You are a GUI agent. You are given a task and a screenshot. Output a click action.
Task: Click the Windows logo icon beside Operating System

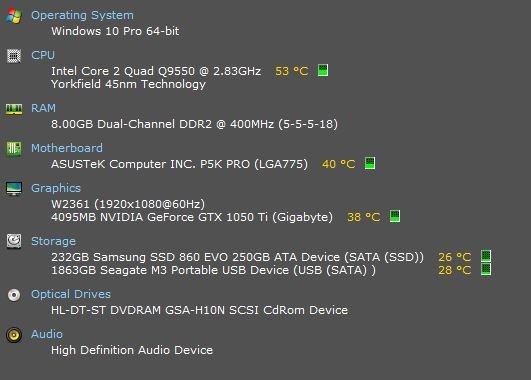(x=14, y=16)
